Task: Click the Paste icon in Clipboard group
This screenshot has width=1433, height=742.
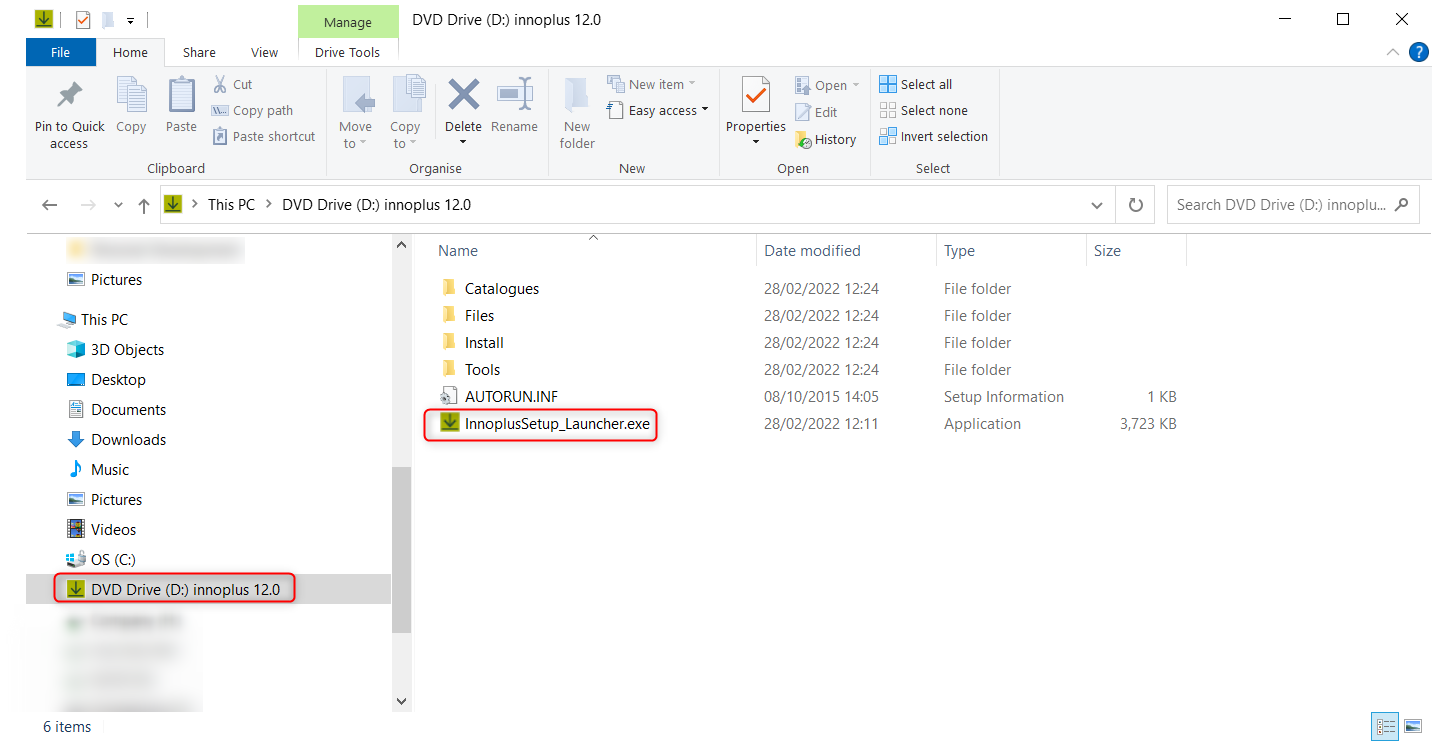Action: coord(180,105)
